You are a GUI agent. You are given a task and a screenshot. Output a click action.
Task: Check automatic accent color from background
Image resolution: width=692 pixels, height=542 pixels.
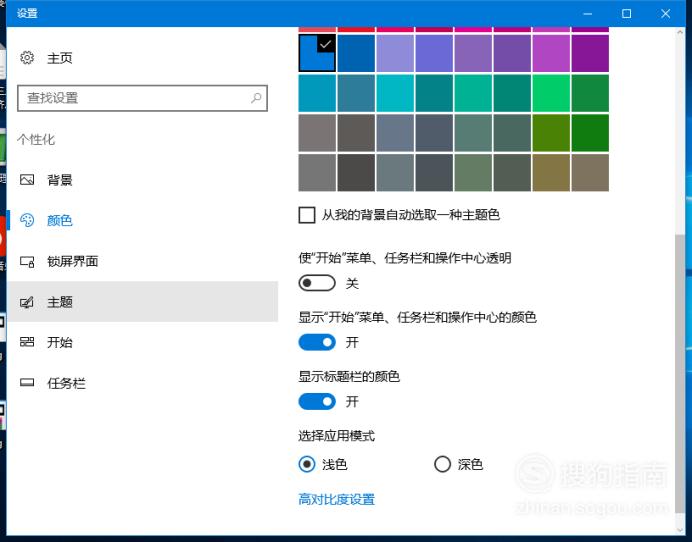click(x=307, y=215)
